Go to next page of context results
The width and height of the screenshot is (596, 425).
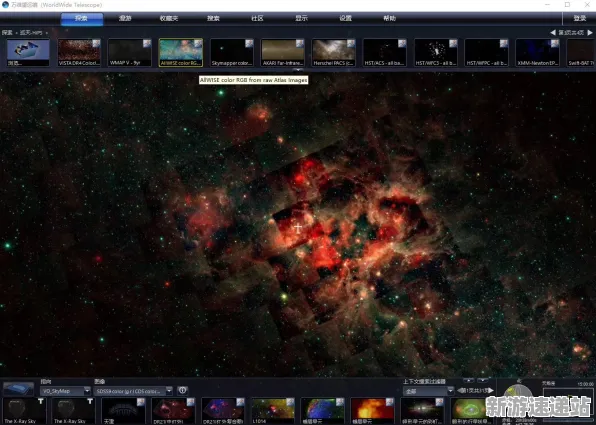(x=491, y=390)
